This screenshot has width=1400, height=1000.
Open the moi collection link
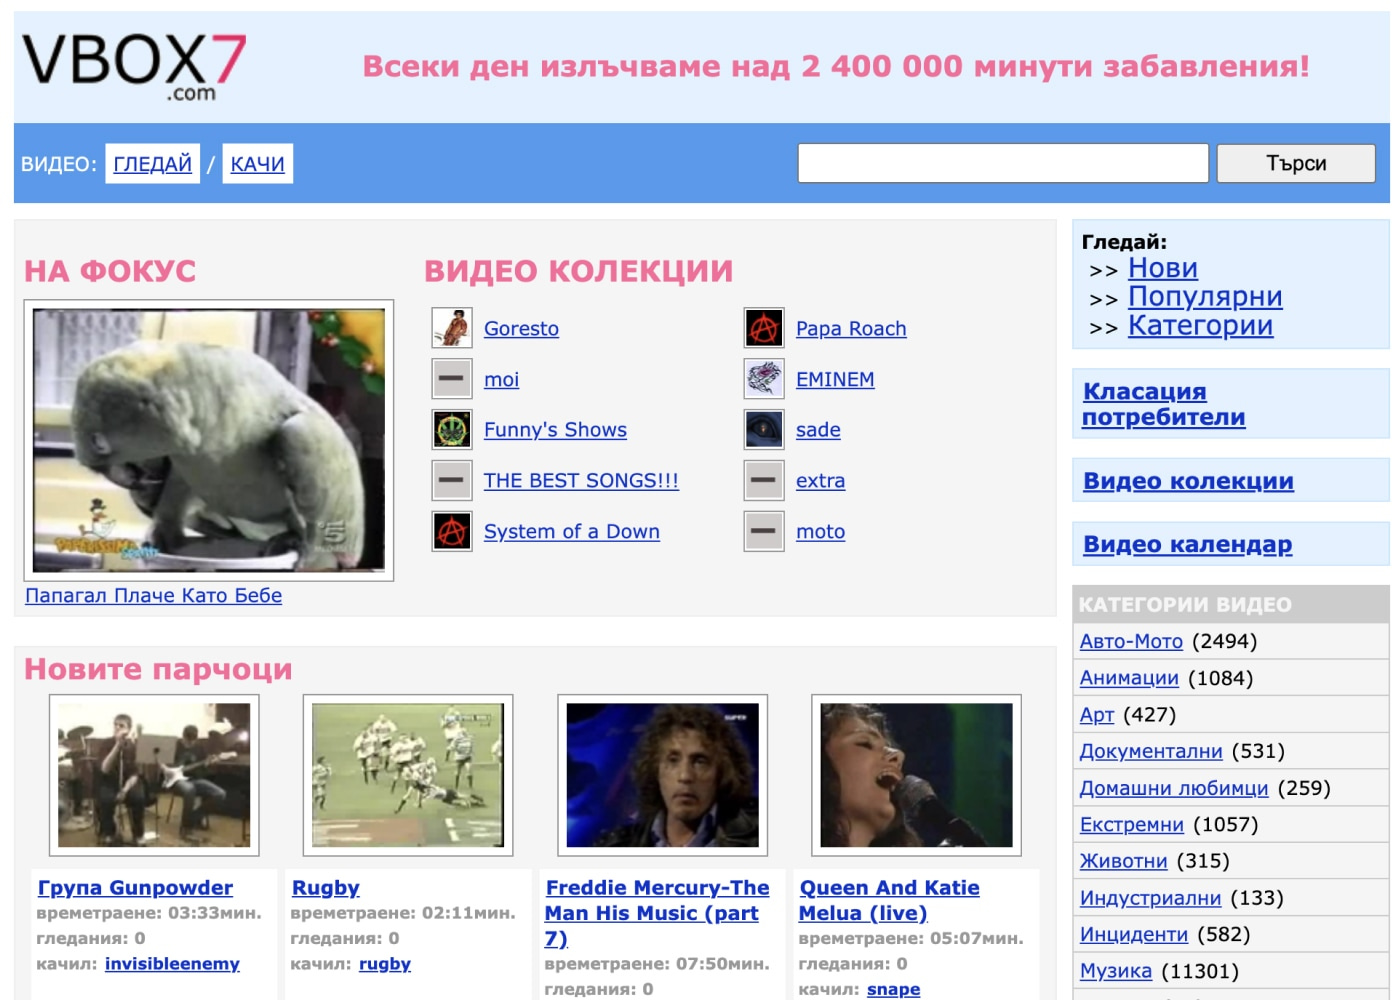(x=501, y=380)
